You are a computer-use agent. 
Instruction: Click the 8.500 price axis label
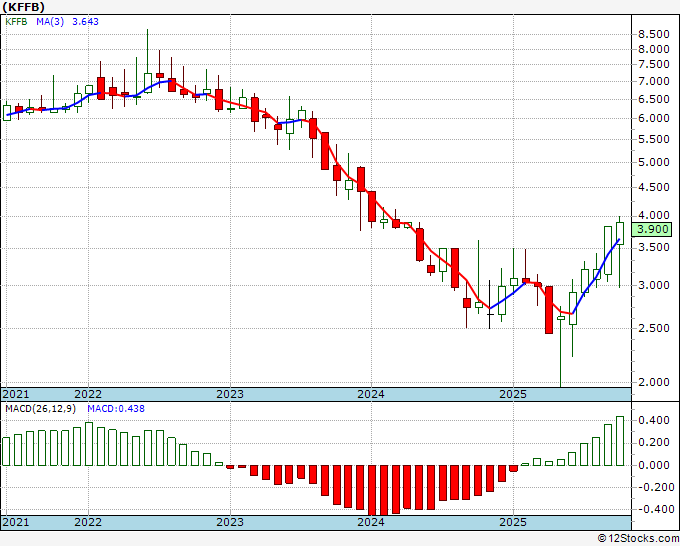[654, 34]
